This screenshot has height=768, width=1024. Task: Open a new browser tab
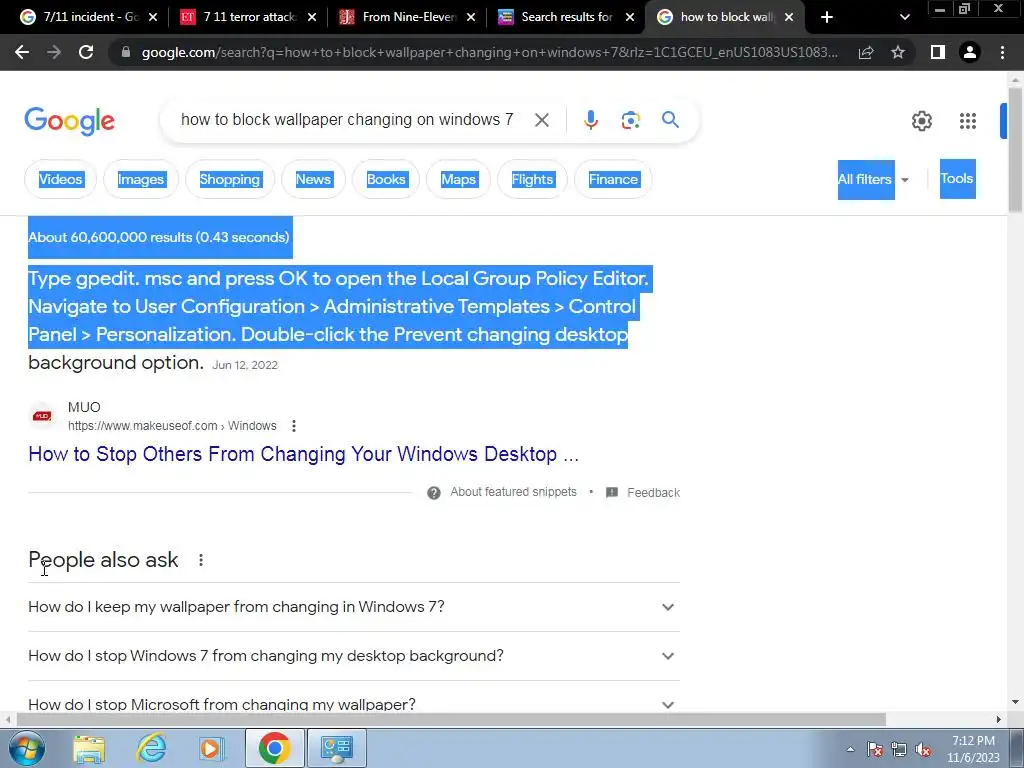(827, 17)
